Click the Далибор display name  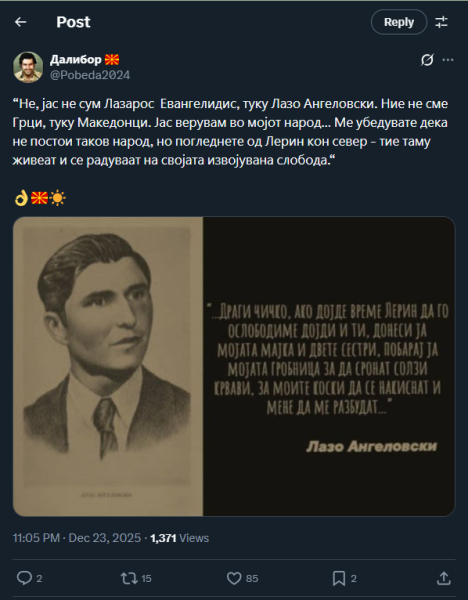(x=76, y=60)
